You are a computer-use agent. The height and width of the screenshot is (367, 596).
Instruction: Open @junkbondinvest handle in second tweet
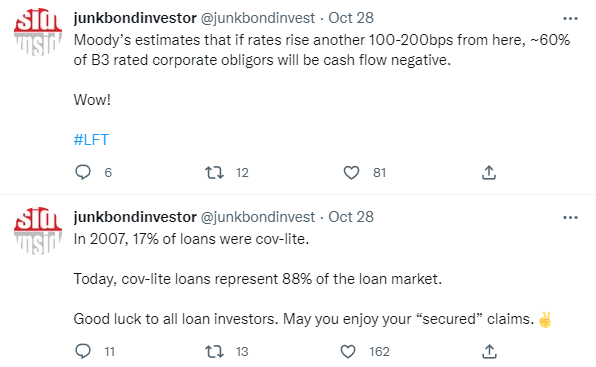click(257, 217)
